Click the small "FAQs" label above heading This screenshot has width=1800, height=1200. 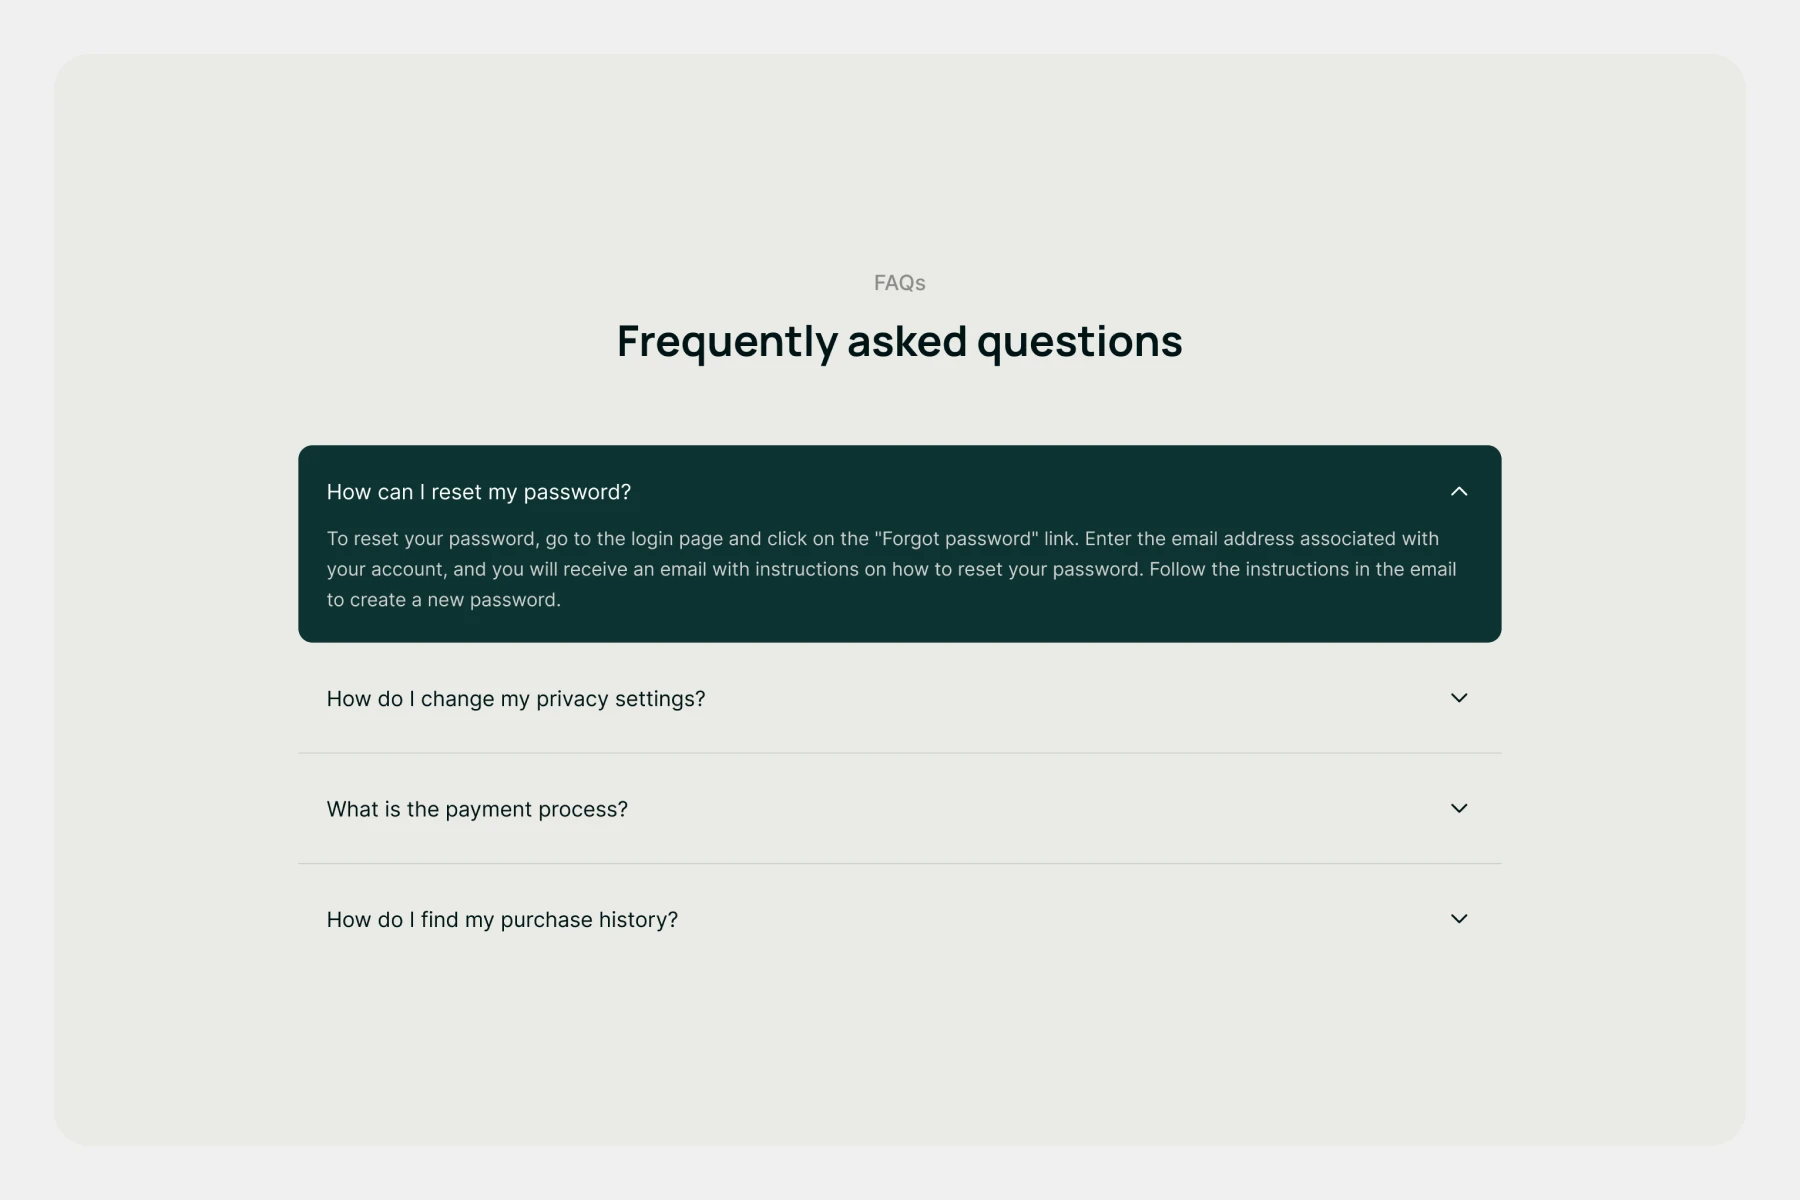click(x=899, y=283)
